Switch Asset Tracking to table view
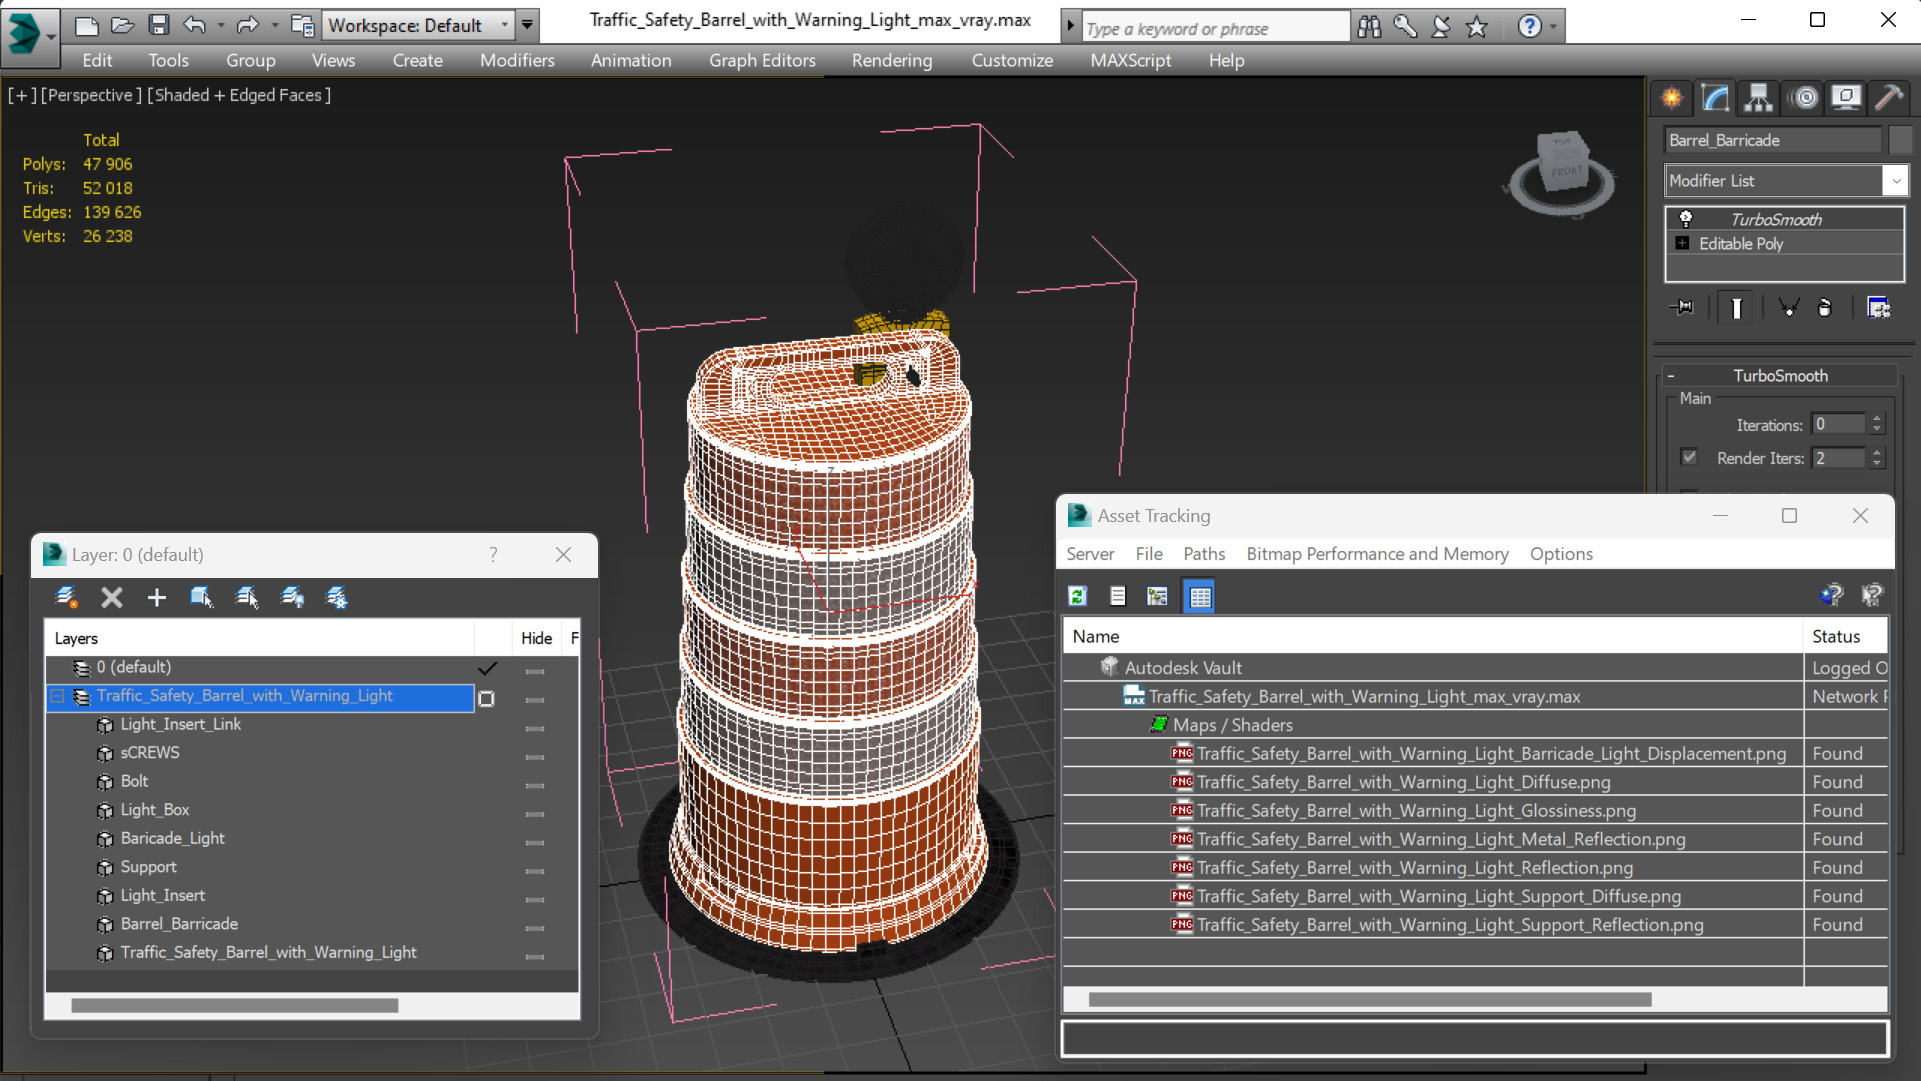1921x1081 pixels. point(1199,596)
